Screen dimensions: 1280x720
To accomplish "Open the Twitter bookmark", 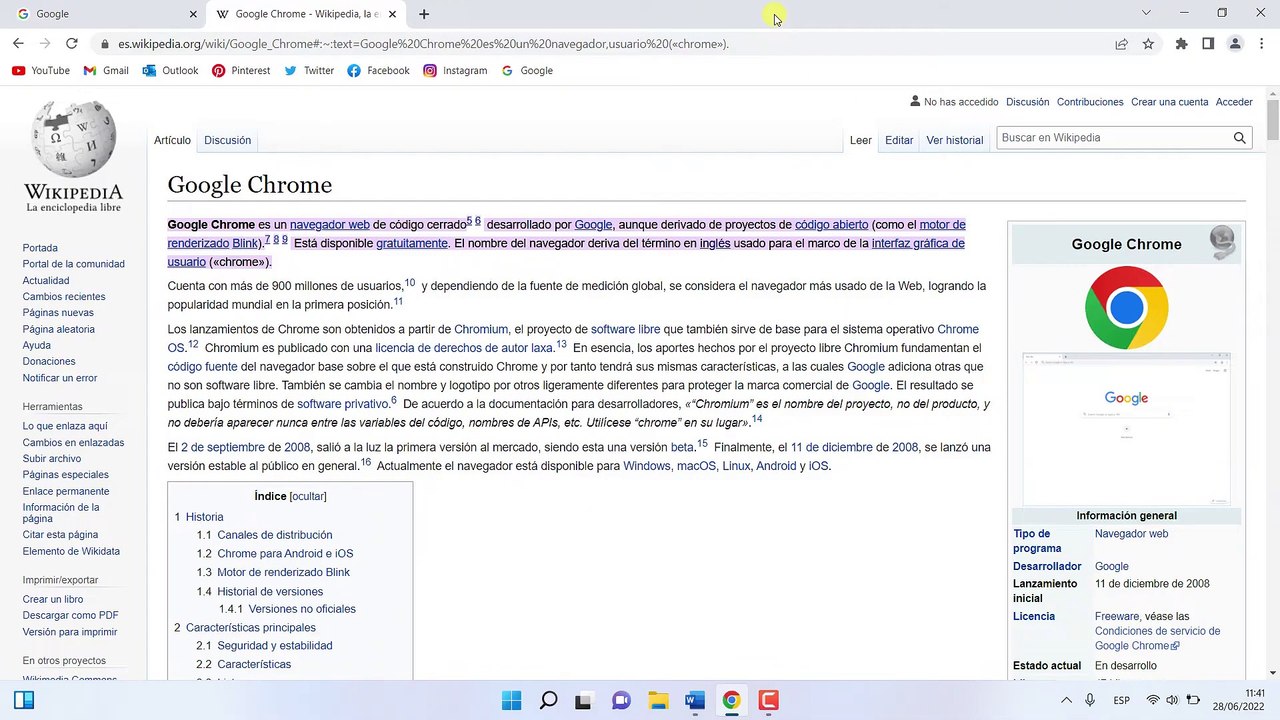I will point(309,71).
